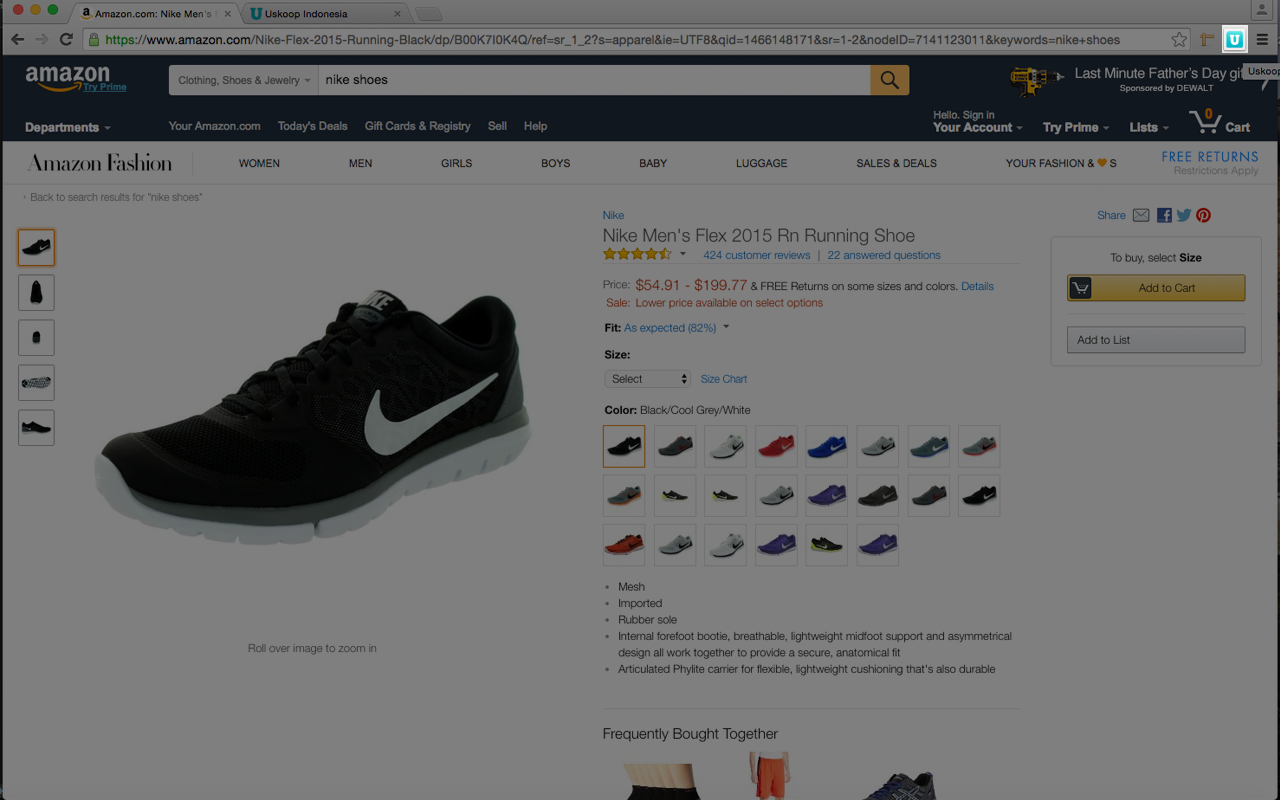Select the royal blue shoe color swatch
The height and width of the screenshot is (800, 1280).
point(827,446)
